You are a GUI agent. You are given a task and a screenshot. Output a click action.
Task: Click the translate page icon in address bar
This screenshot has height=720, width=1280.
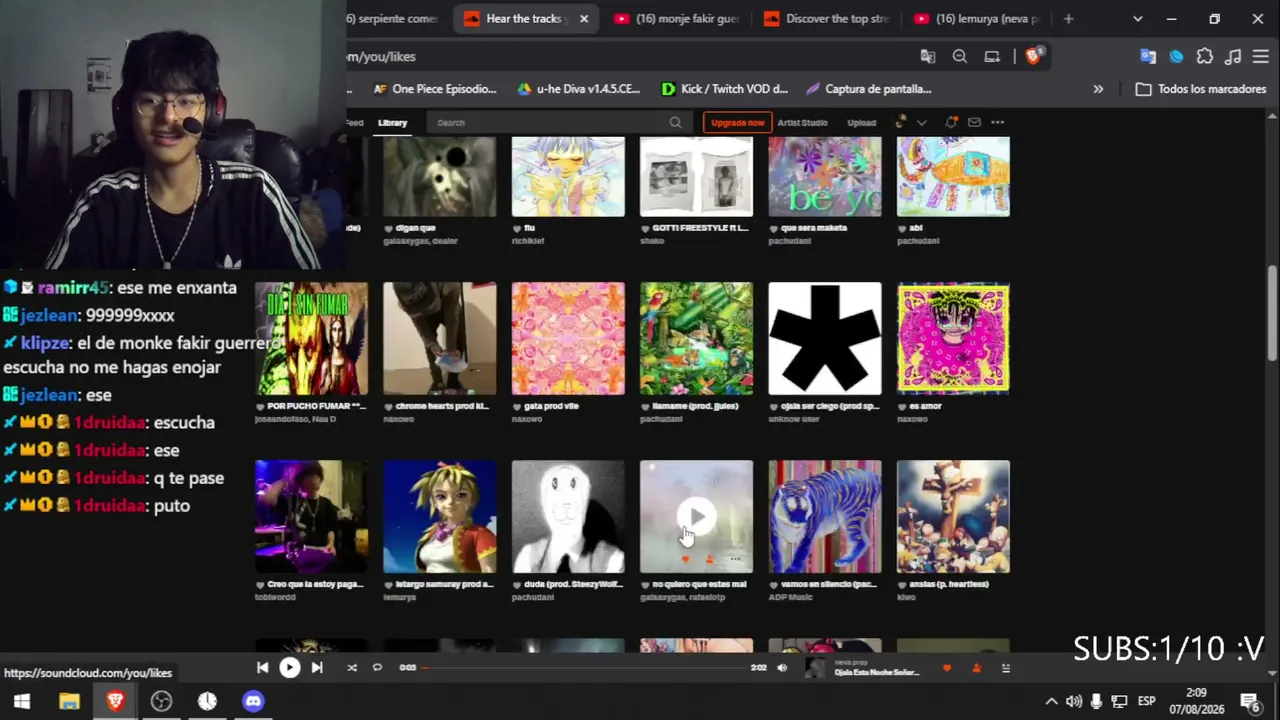(x=928, y=57)
